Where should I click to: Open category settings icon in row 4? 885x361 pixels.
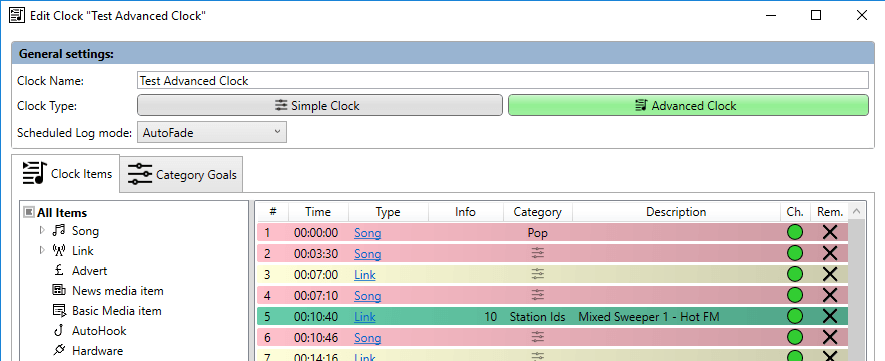coord(538,294)
